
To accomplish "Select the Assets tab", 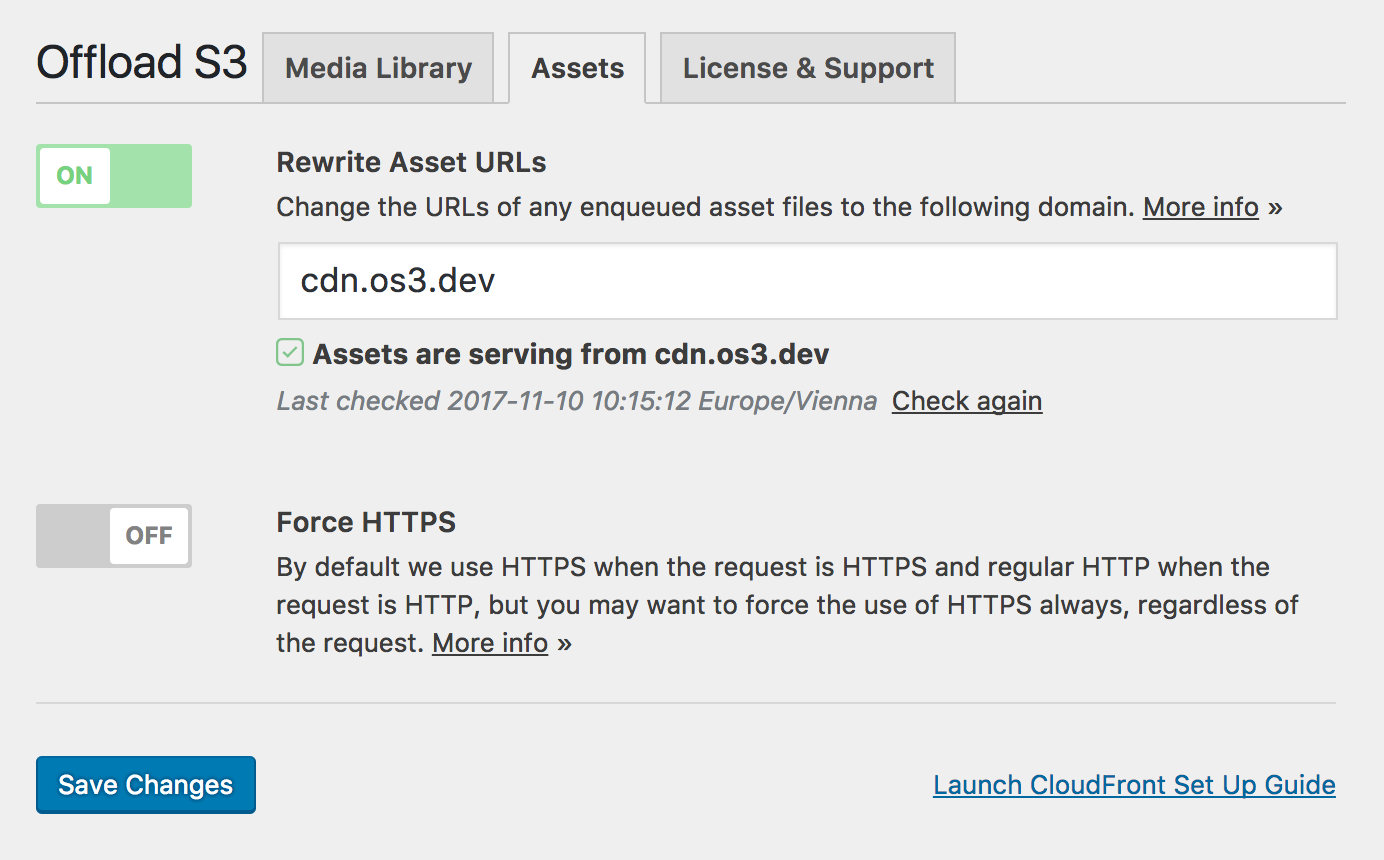I will (577, 68).
